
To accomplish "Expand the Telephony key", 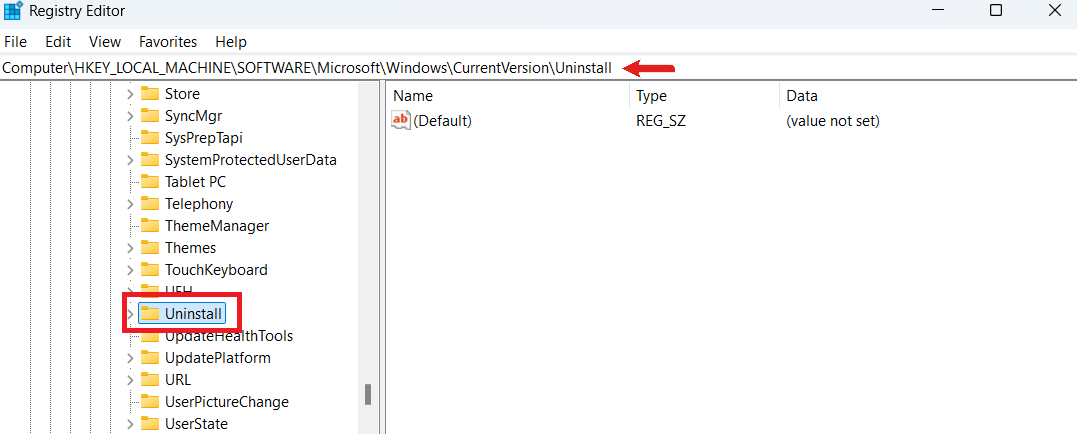I will (x=130, y=204).
